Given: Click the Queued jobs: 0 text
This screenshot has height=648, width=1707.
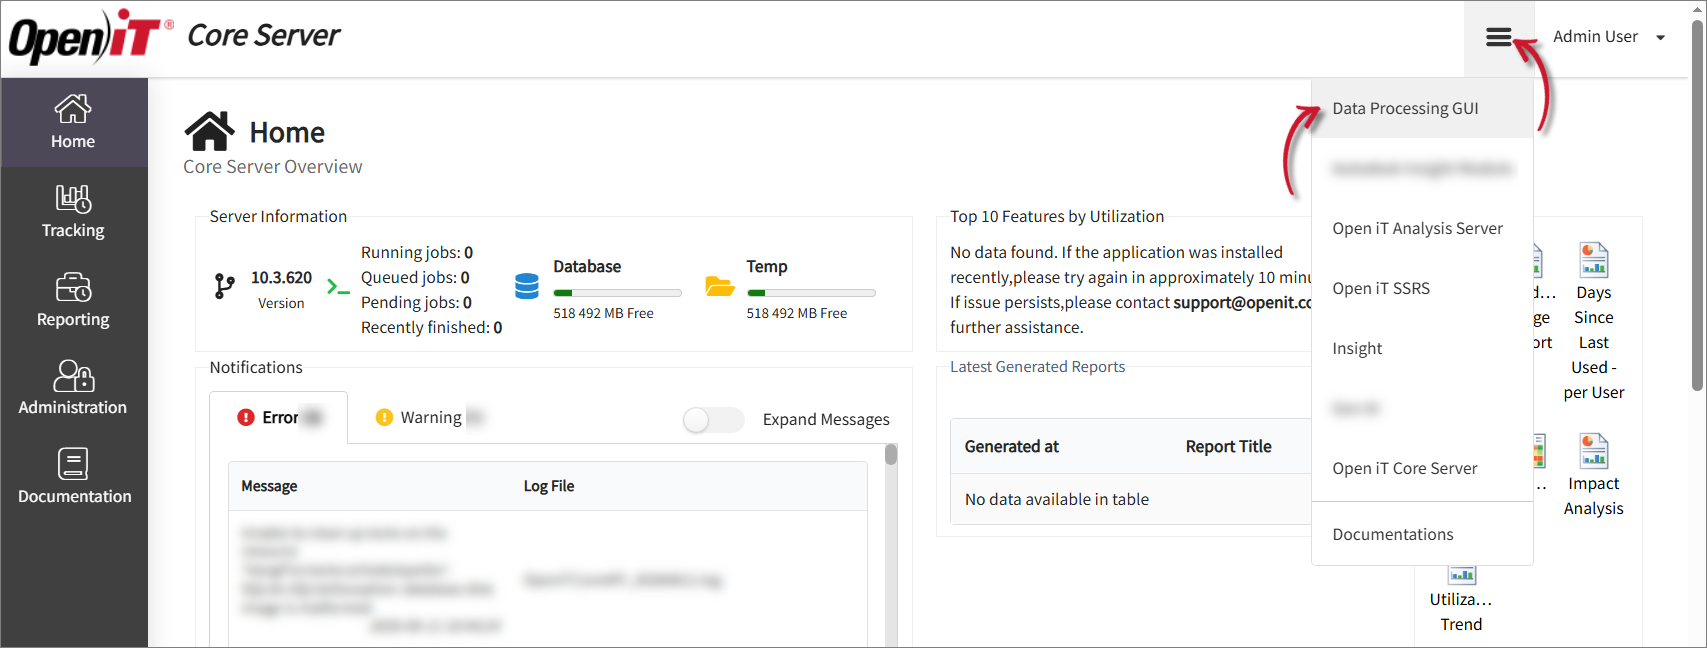Looking at the screenshot, I should (x=415, y=277).
